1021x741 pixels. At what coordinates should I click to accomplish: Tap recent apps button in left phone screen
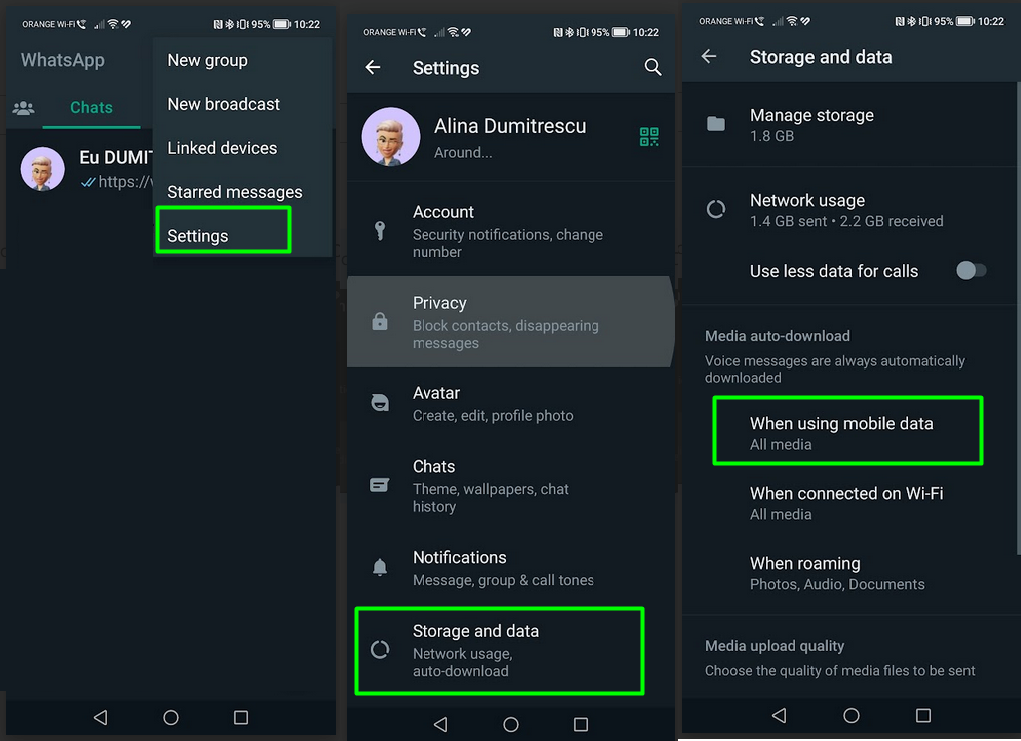(241, 718)
